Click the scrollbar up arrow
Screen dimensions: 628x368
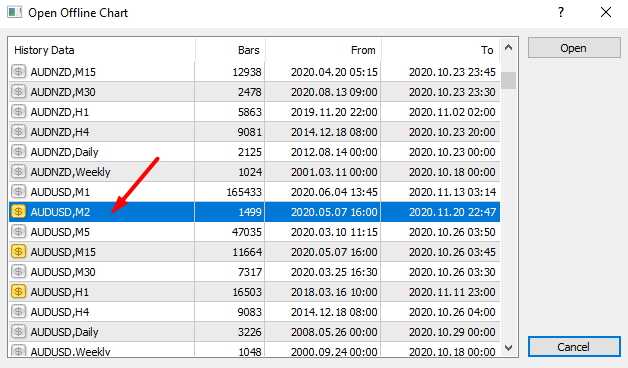509,48
